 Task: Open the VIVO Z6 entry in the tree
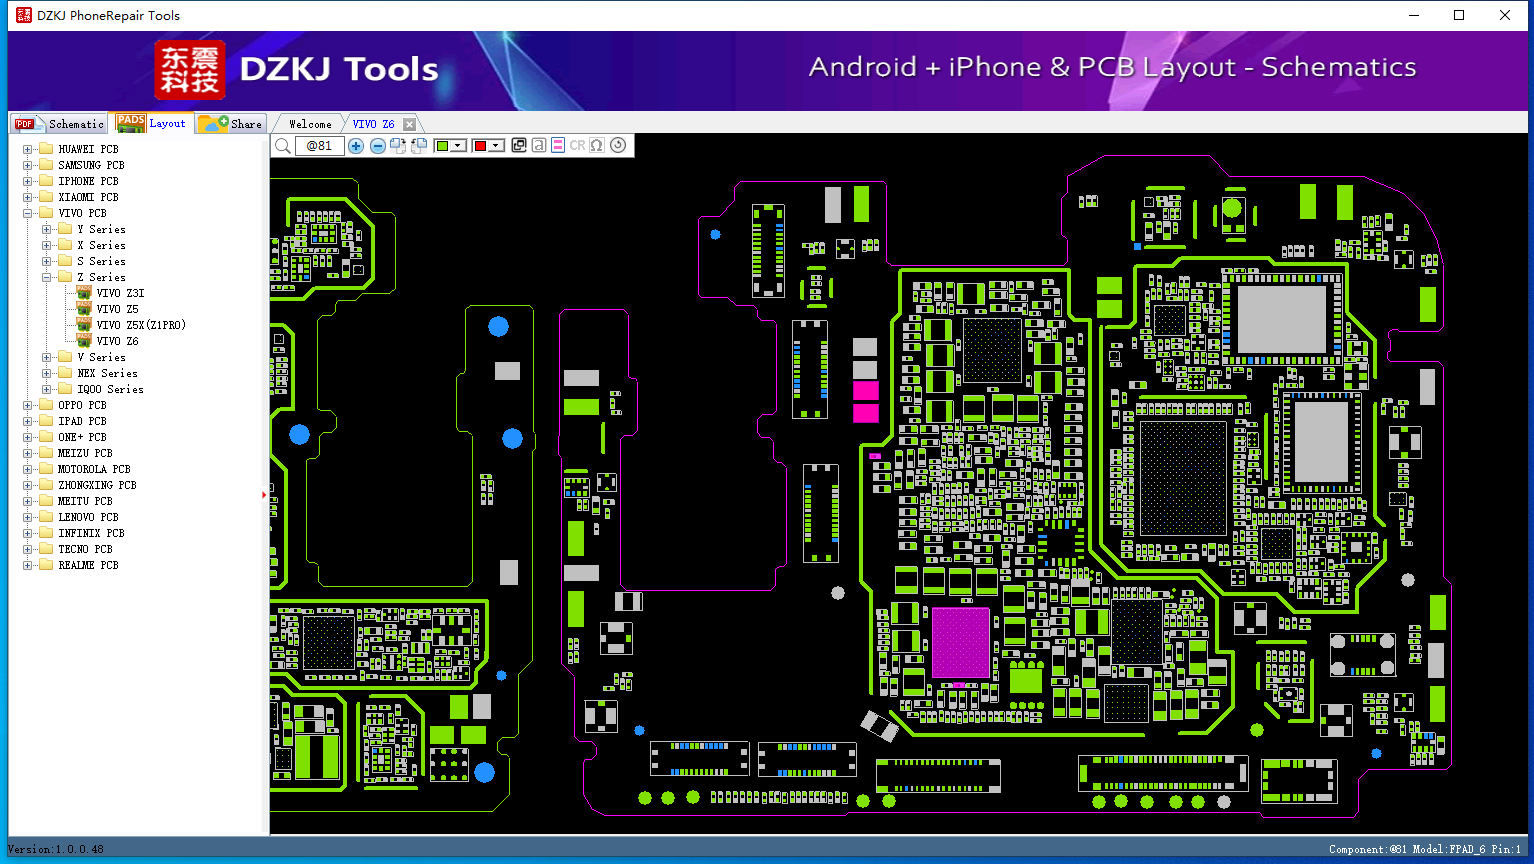117,341
